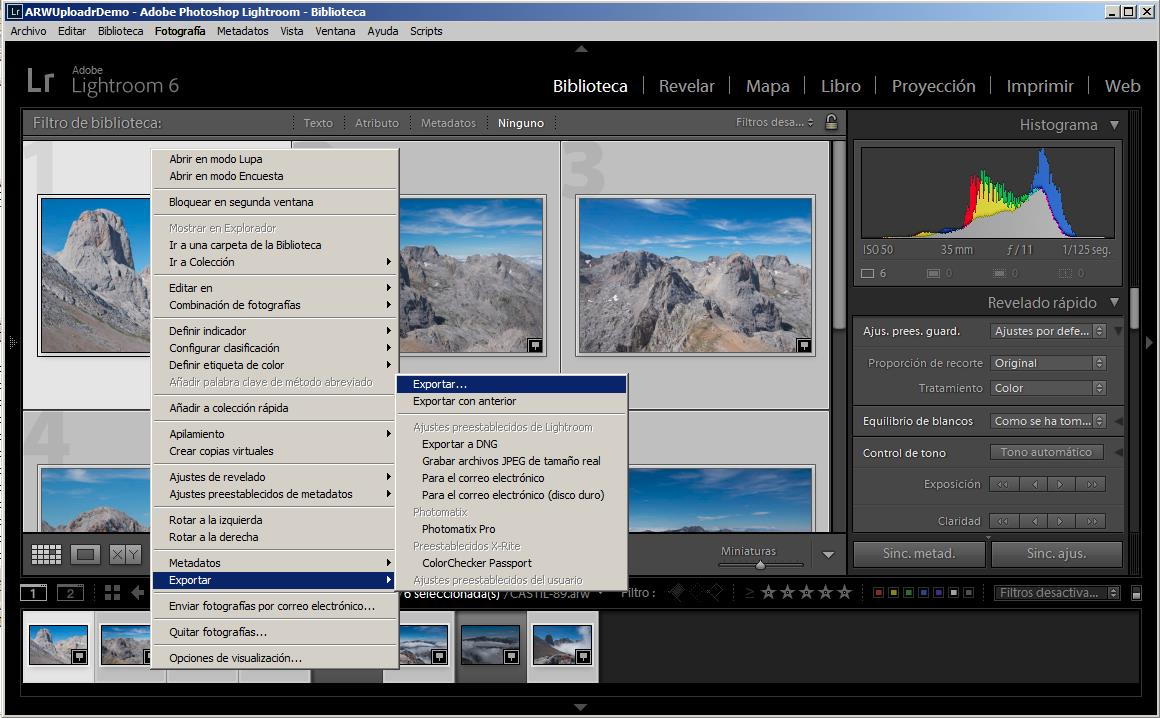Set filter to five star rating
The width and height of the screenshot is (1160, 718).
844,592
